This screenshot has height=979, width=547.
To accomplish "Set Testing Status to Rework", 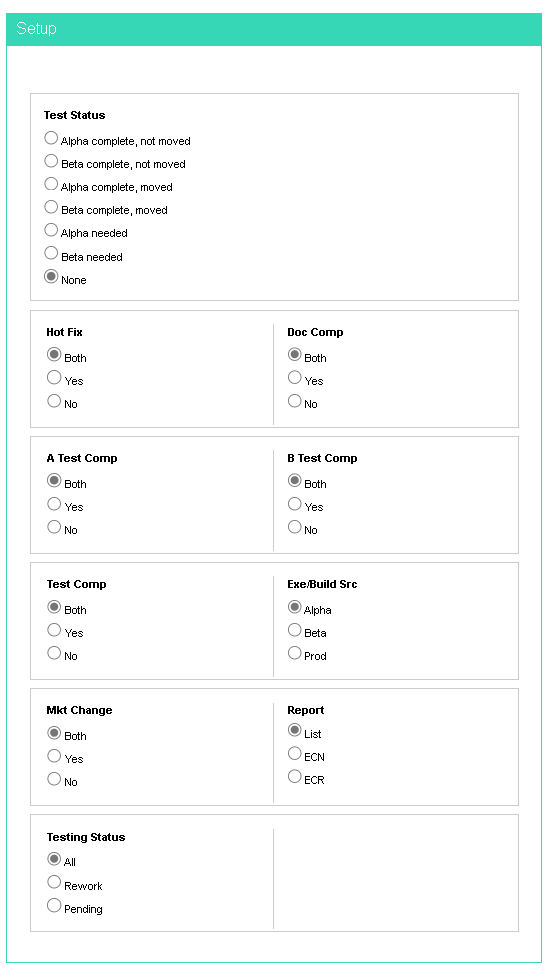I will [x=54, y=882].
